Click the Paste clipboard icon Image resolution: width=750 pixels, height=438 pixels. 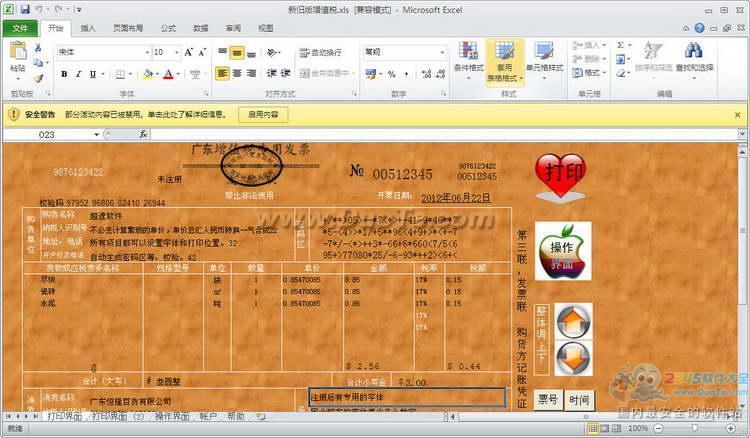coord(18,52)
